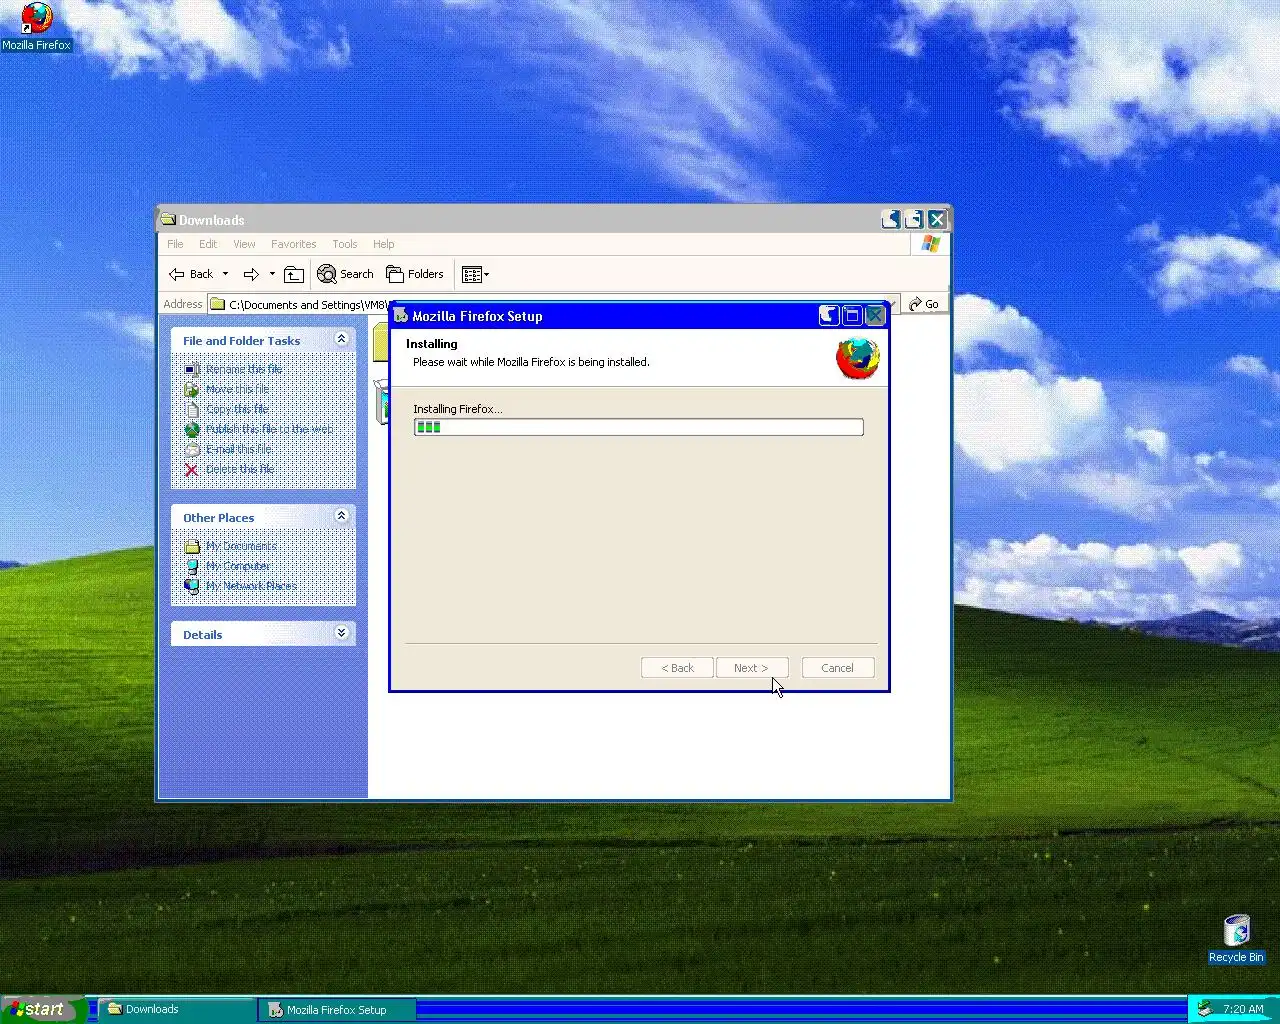Screen dimensions: 1280x1024
Task: Open Search in the Downloads window
Action: (x=345, y=274)
